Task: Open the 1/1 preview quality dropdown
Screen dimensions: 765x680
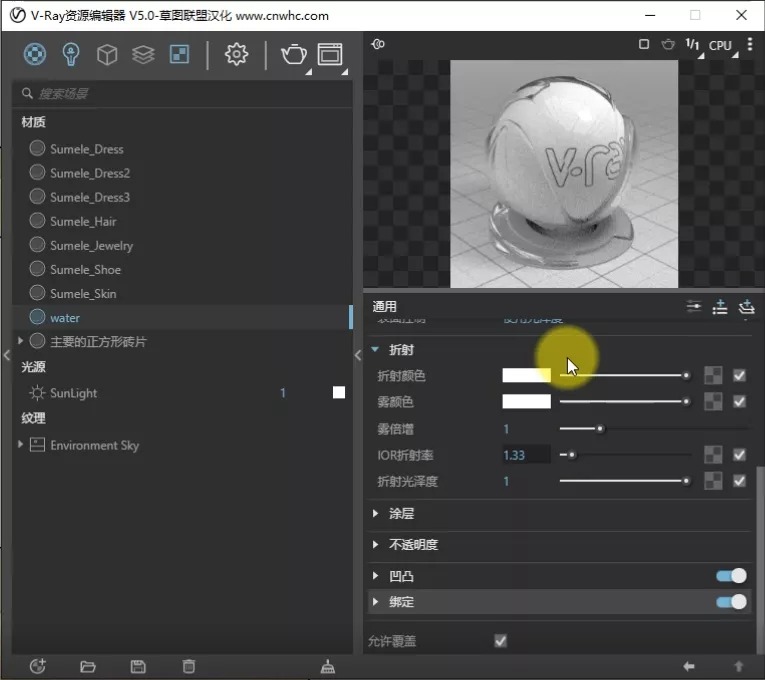Action: 693,45
